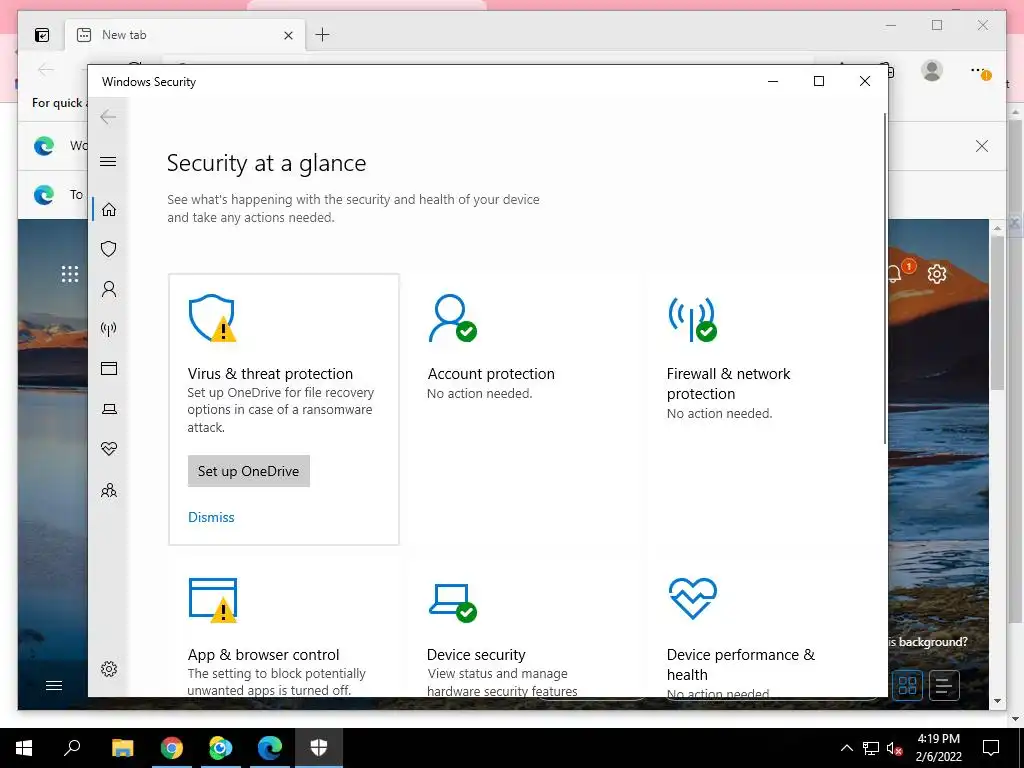Open the Windows Start menu
1024x768 pixels.
coord(24,748)
